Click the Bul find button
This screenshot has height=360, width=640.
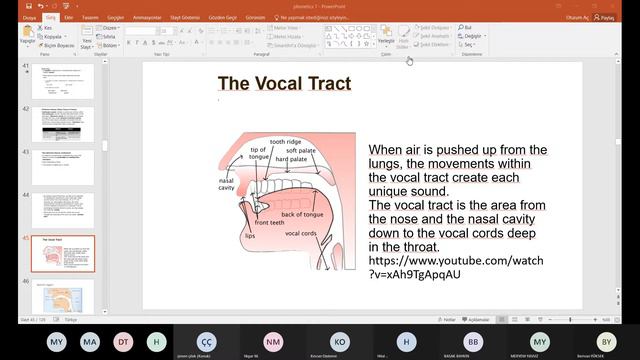(465, 27)
